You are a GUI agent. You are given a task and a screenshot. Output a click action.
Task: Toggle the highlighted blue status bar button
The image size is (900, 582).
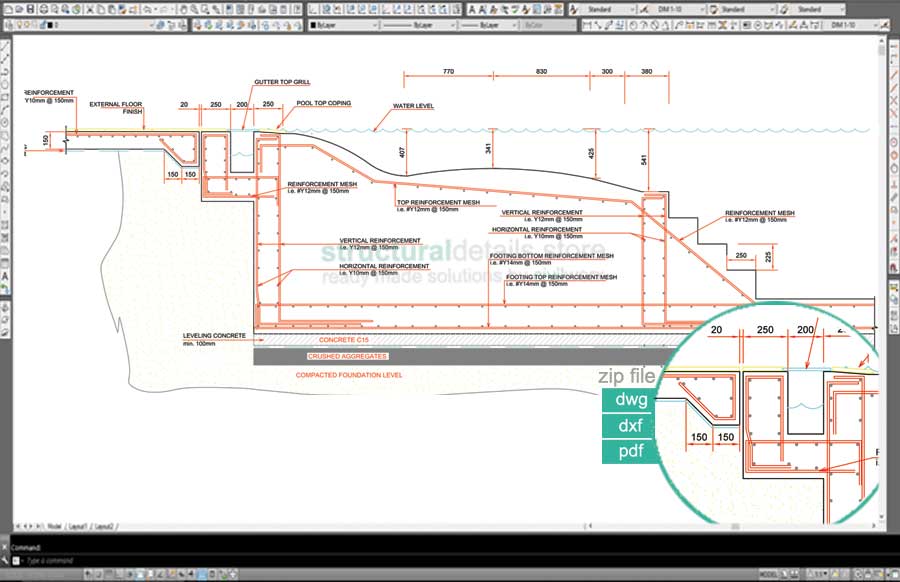(x=203, y=575)
